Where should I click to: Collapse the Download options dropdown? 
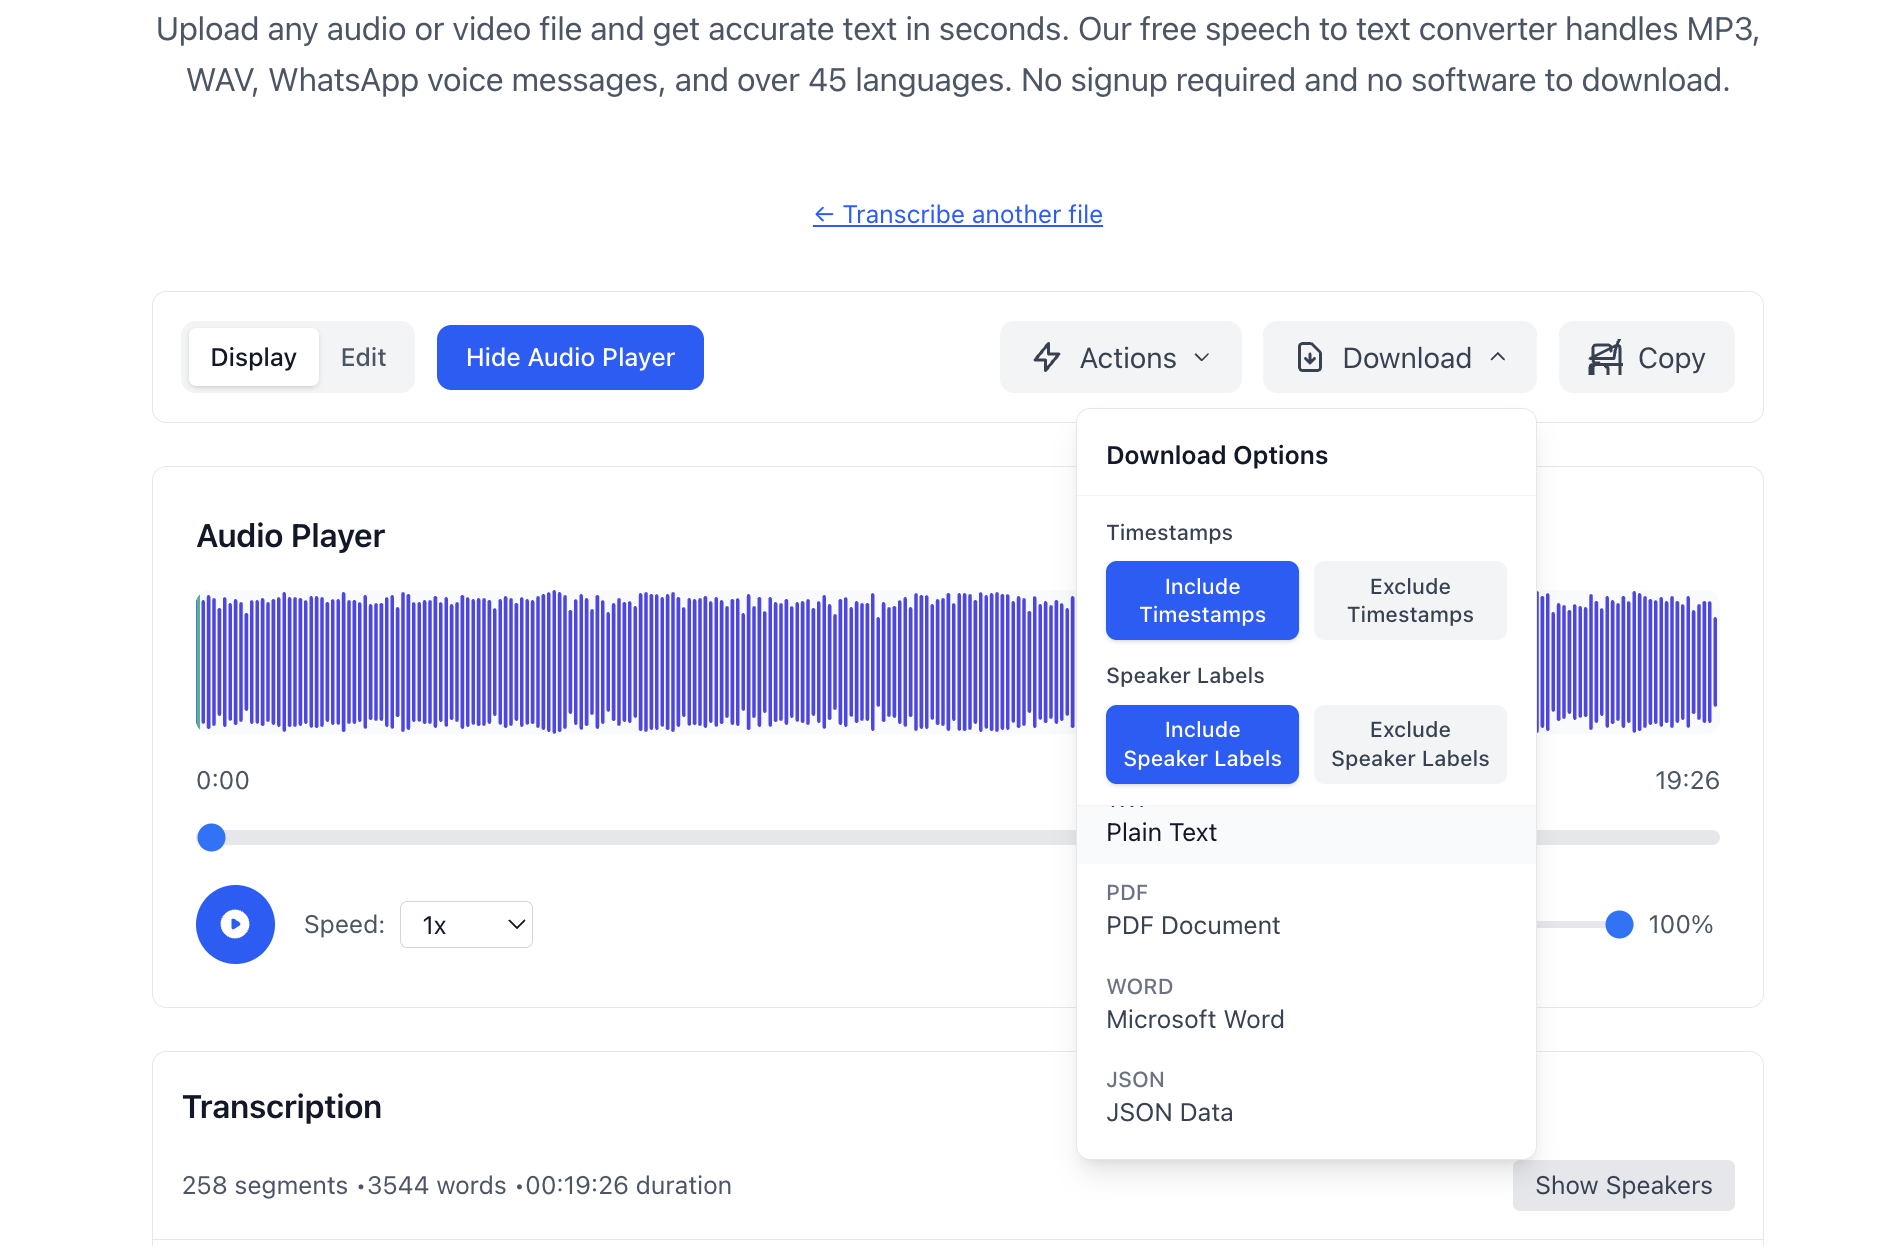tap(1398, 357)
